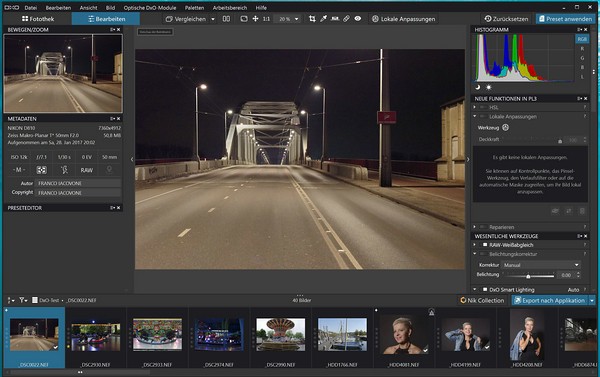Open the filmstrip filter funnel dropdown

(x=23, y=300)
